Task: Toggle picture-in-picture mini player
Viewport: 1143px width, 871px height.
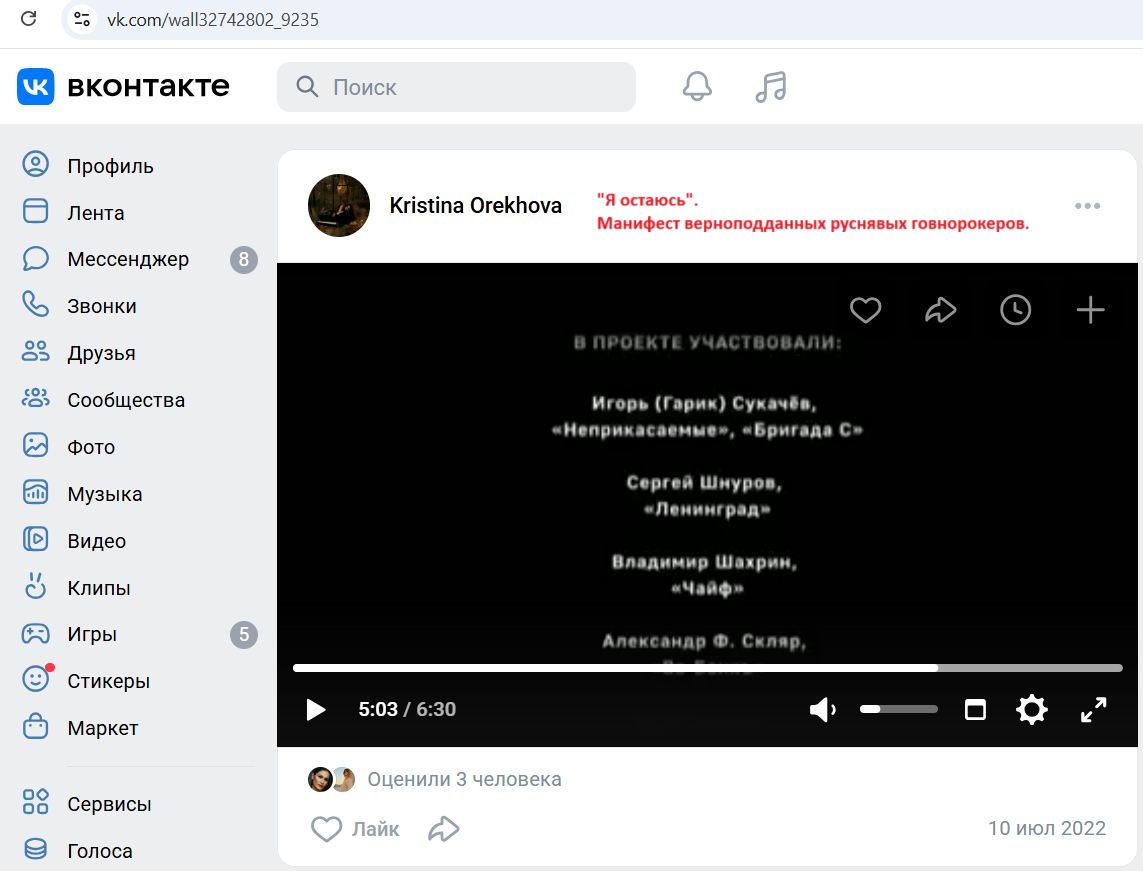Action: point(975,710)
